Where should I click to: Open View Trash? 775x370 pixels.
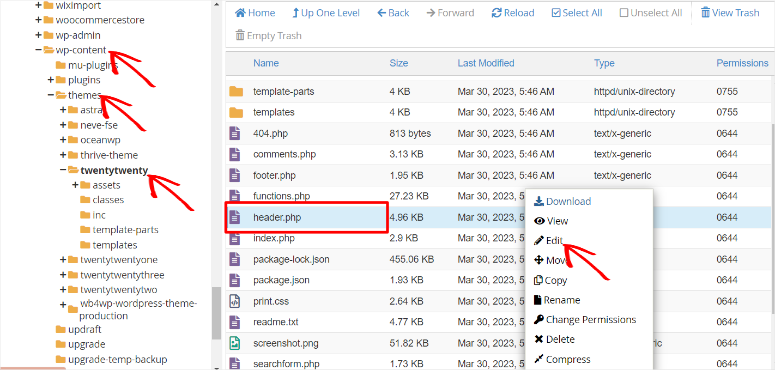(730, 13)
